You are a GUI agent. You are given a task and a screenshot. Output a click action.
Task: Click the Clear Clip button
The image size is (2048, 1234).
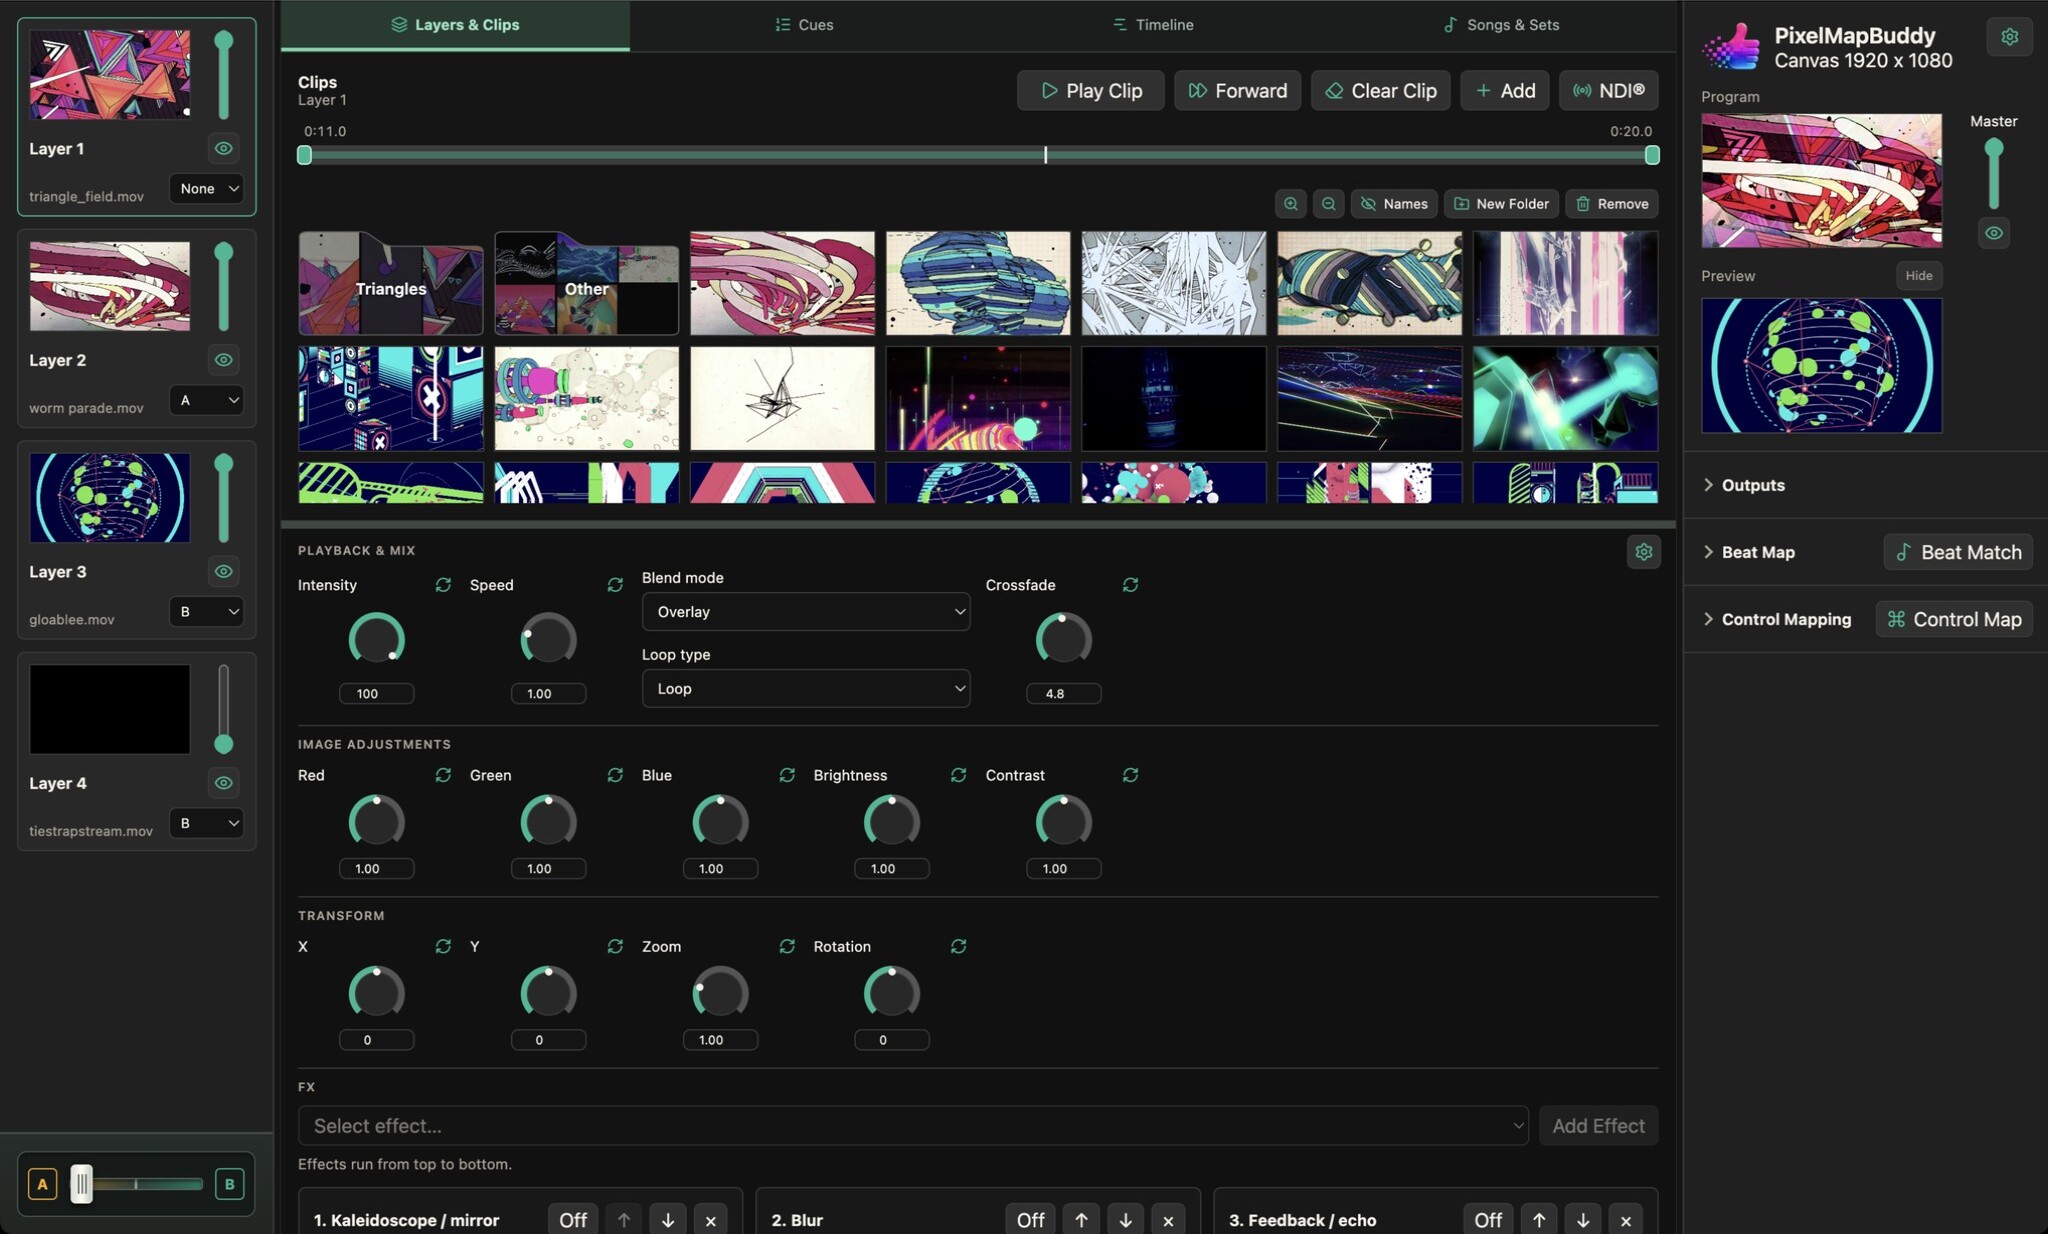[1380, 90]
